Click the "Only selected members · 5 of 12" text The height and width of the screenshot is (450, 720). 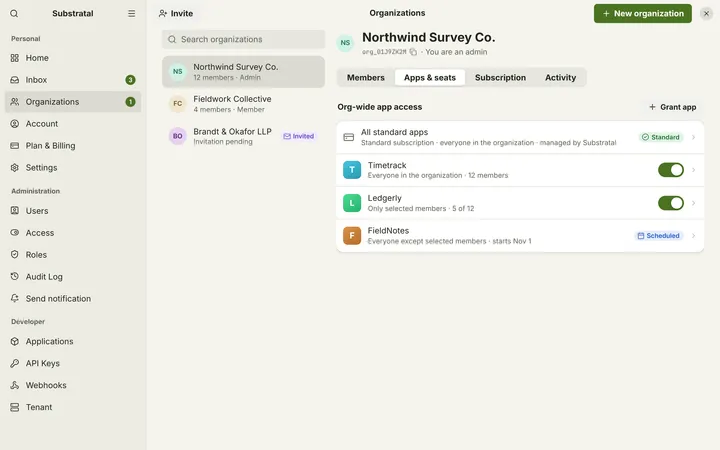[421, 208]
